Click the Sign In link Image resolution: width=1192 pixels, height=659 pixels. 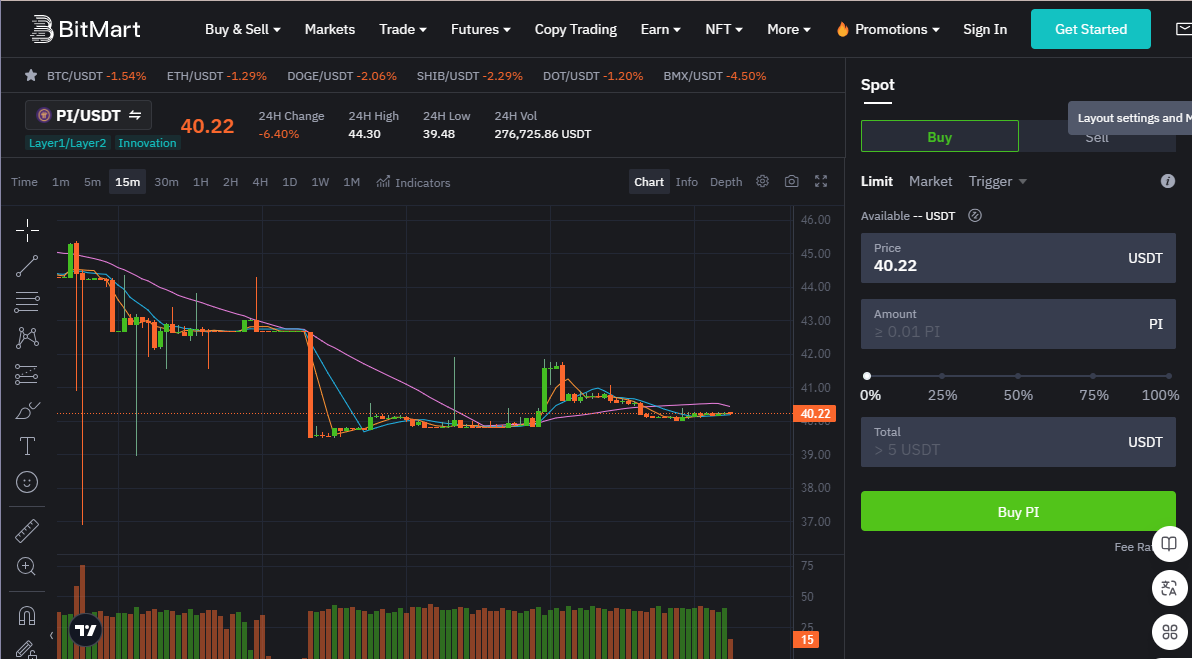985,29
